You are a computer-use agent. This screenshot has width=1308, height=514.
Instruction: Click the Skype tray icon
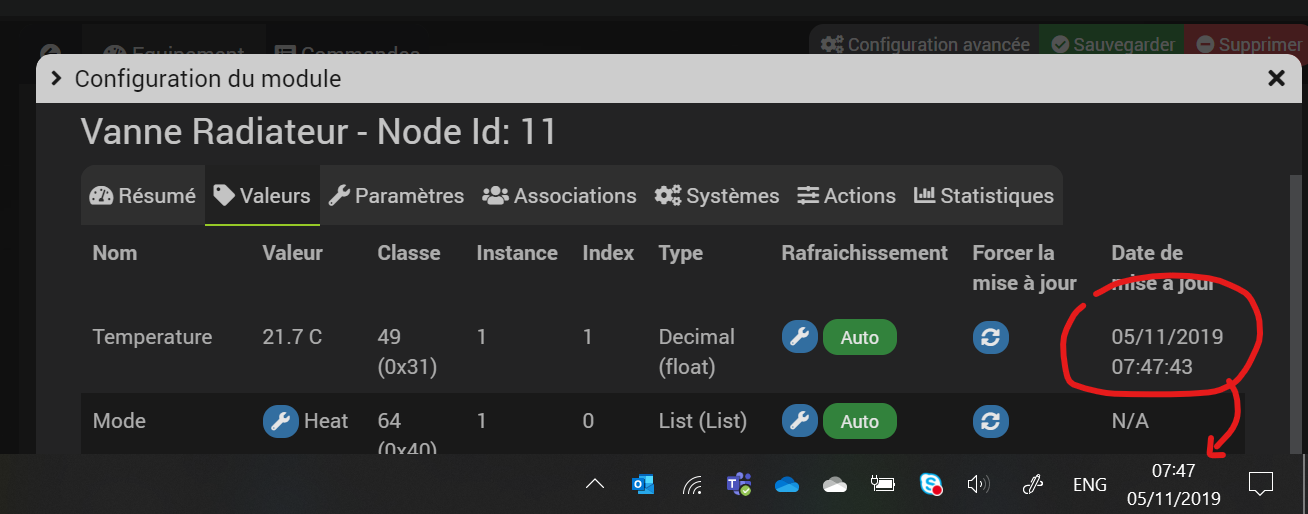[x=931, y=485]
